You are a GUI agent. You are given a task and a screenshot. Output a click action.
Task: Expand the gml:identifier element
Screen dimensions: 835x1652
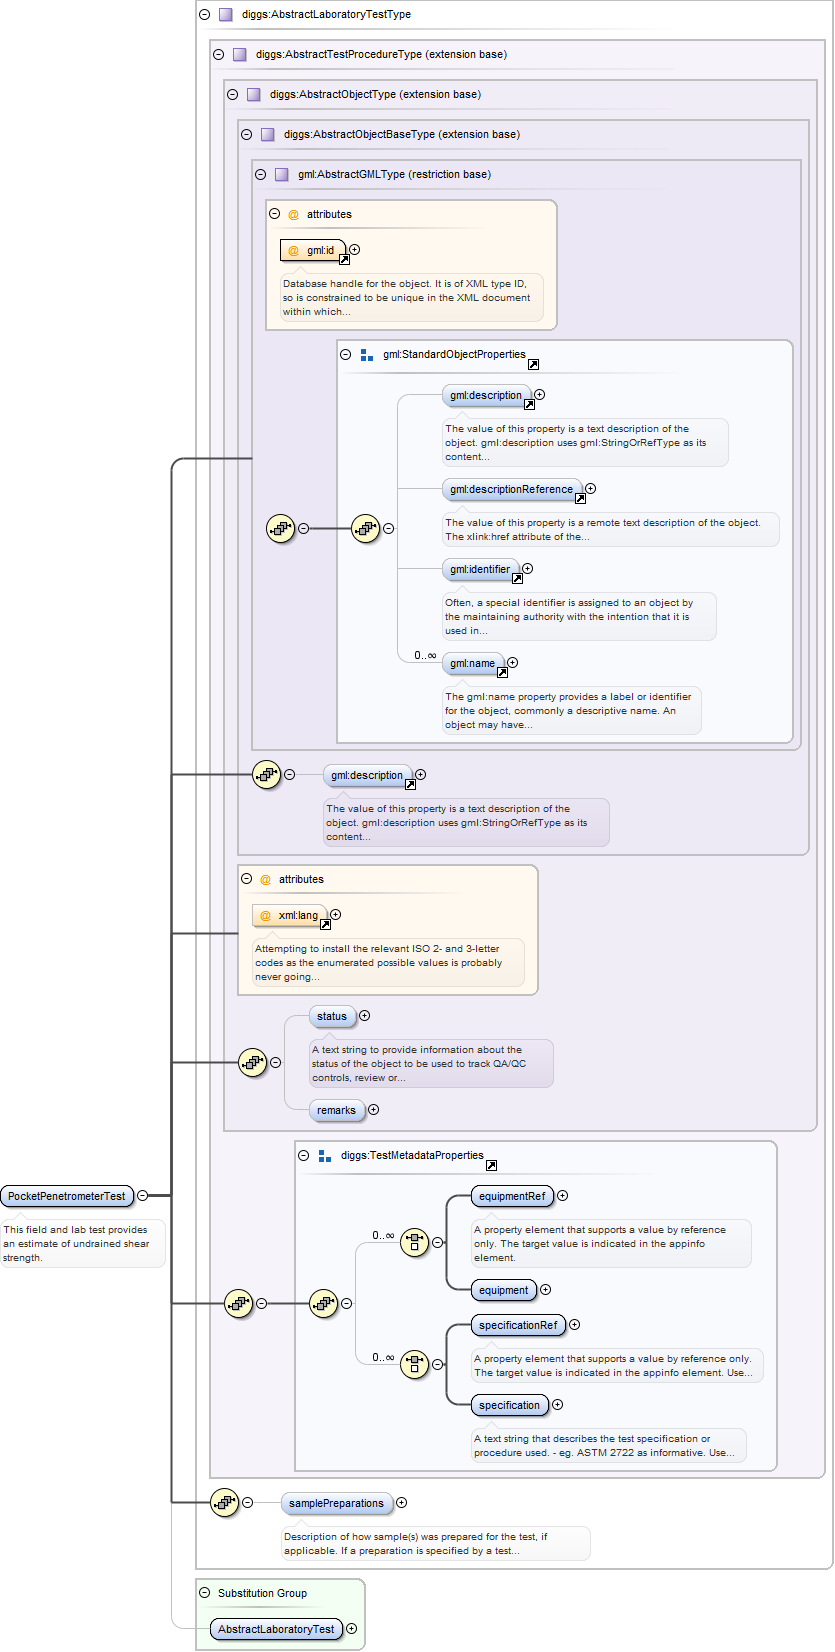(528, 569)
